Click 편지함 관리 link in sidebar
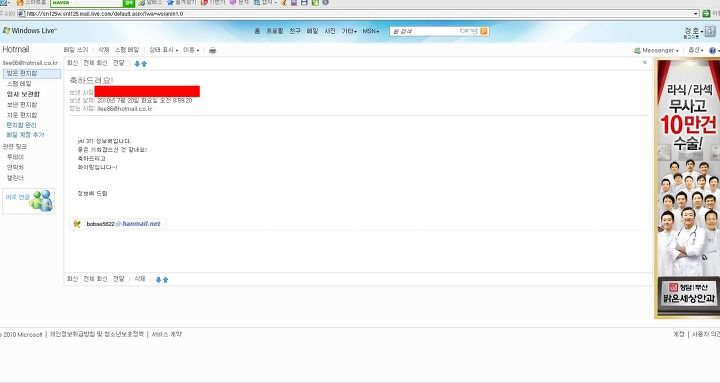Viewport: 720px width, 383px height. (21, 125)
